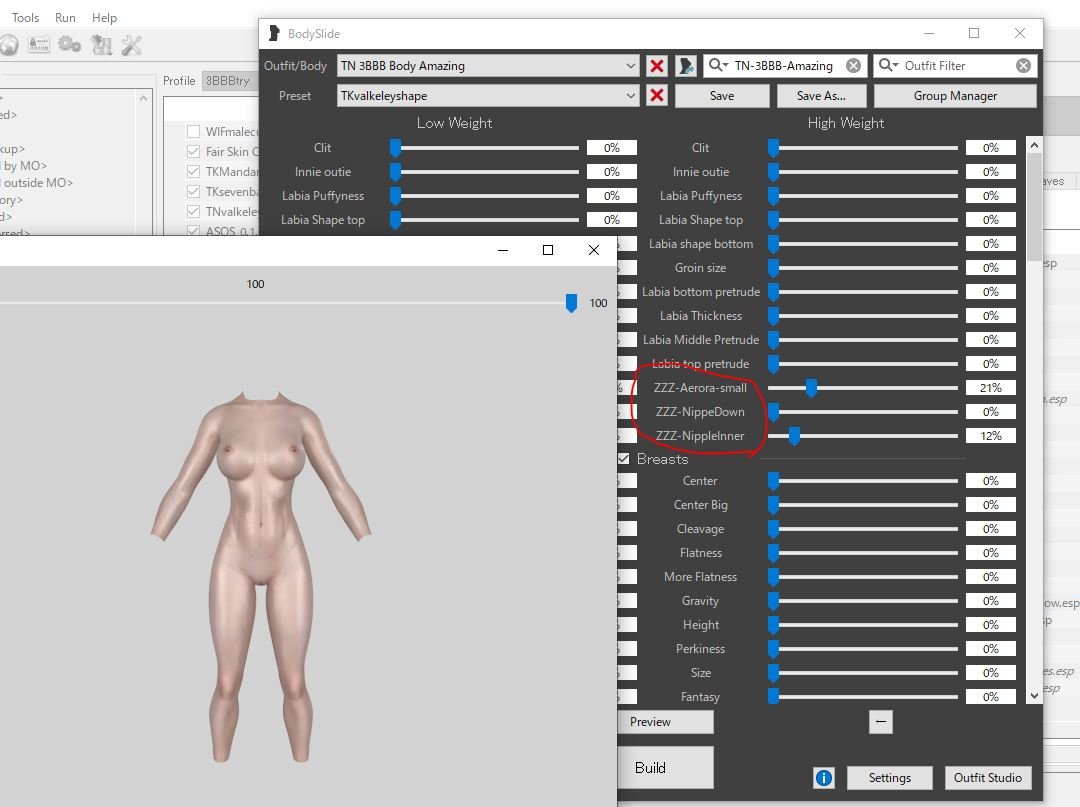This screenshot has width=1080, height=807.
Task: Click the slider list scrollbar up arrow
Action: [x=1034, y=146]
